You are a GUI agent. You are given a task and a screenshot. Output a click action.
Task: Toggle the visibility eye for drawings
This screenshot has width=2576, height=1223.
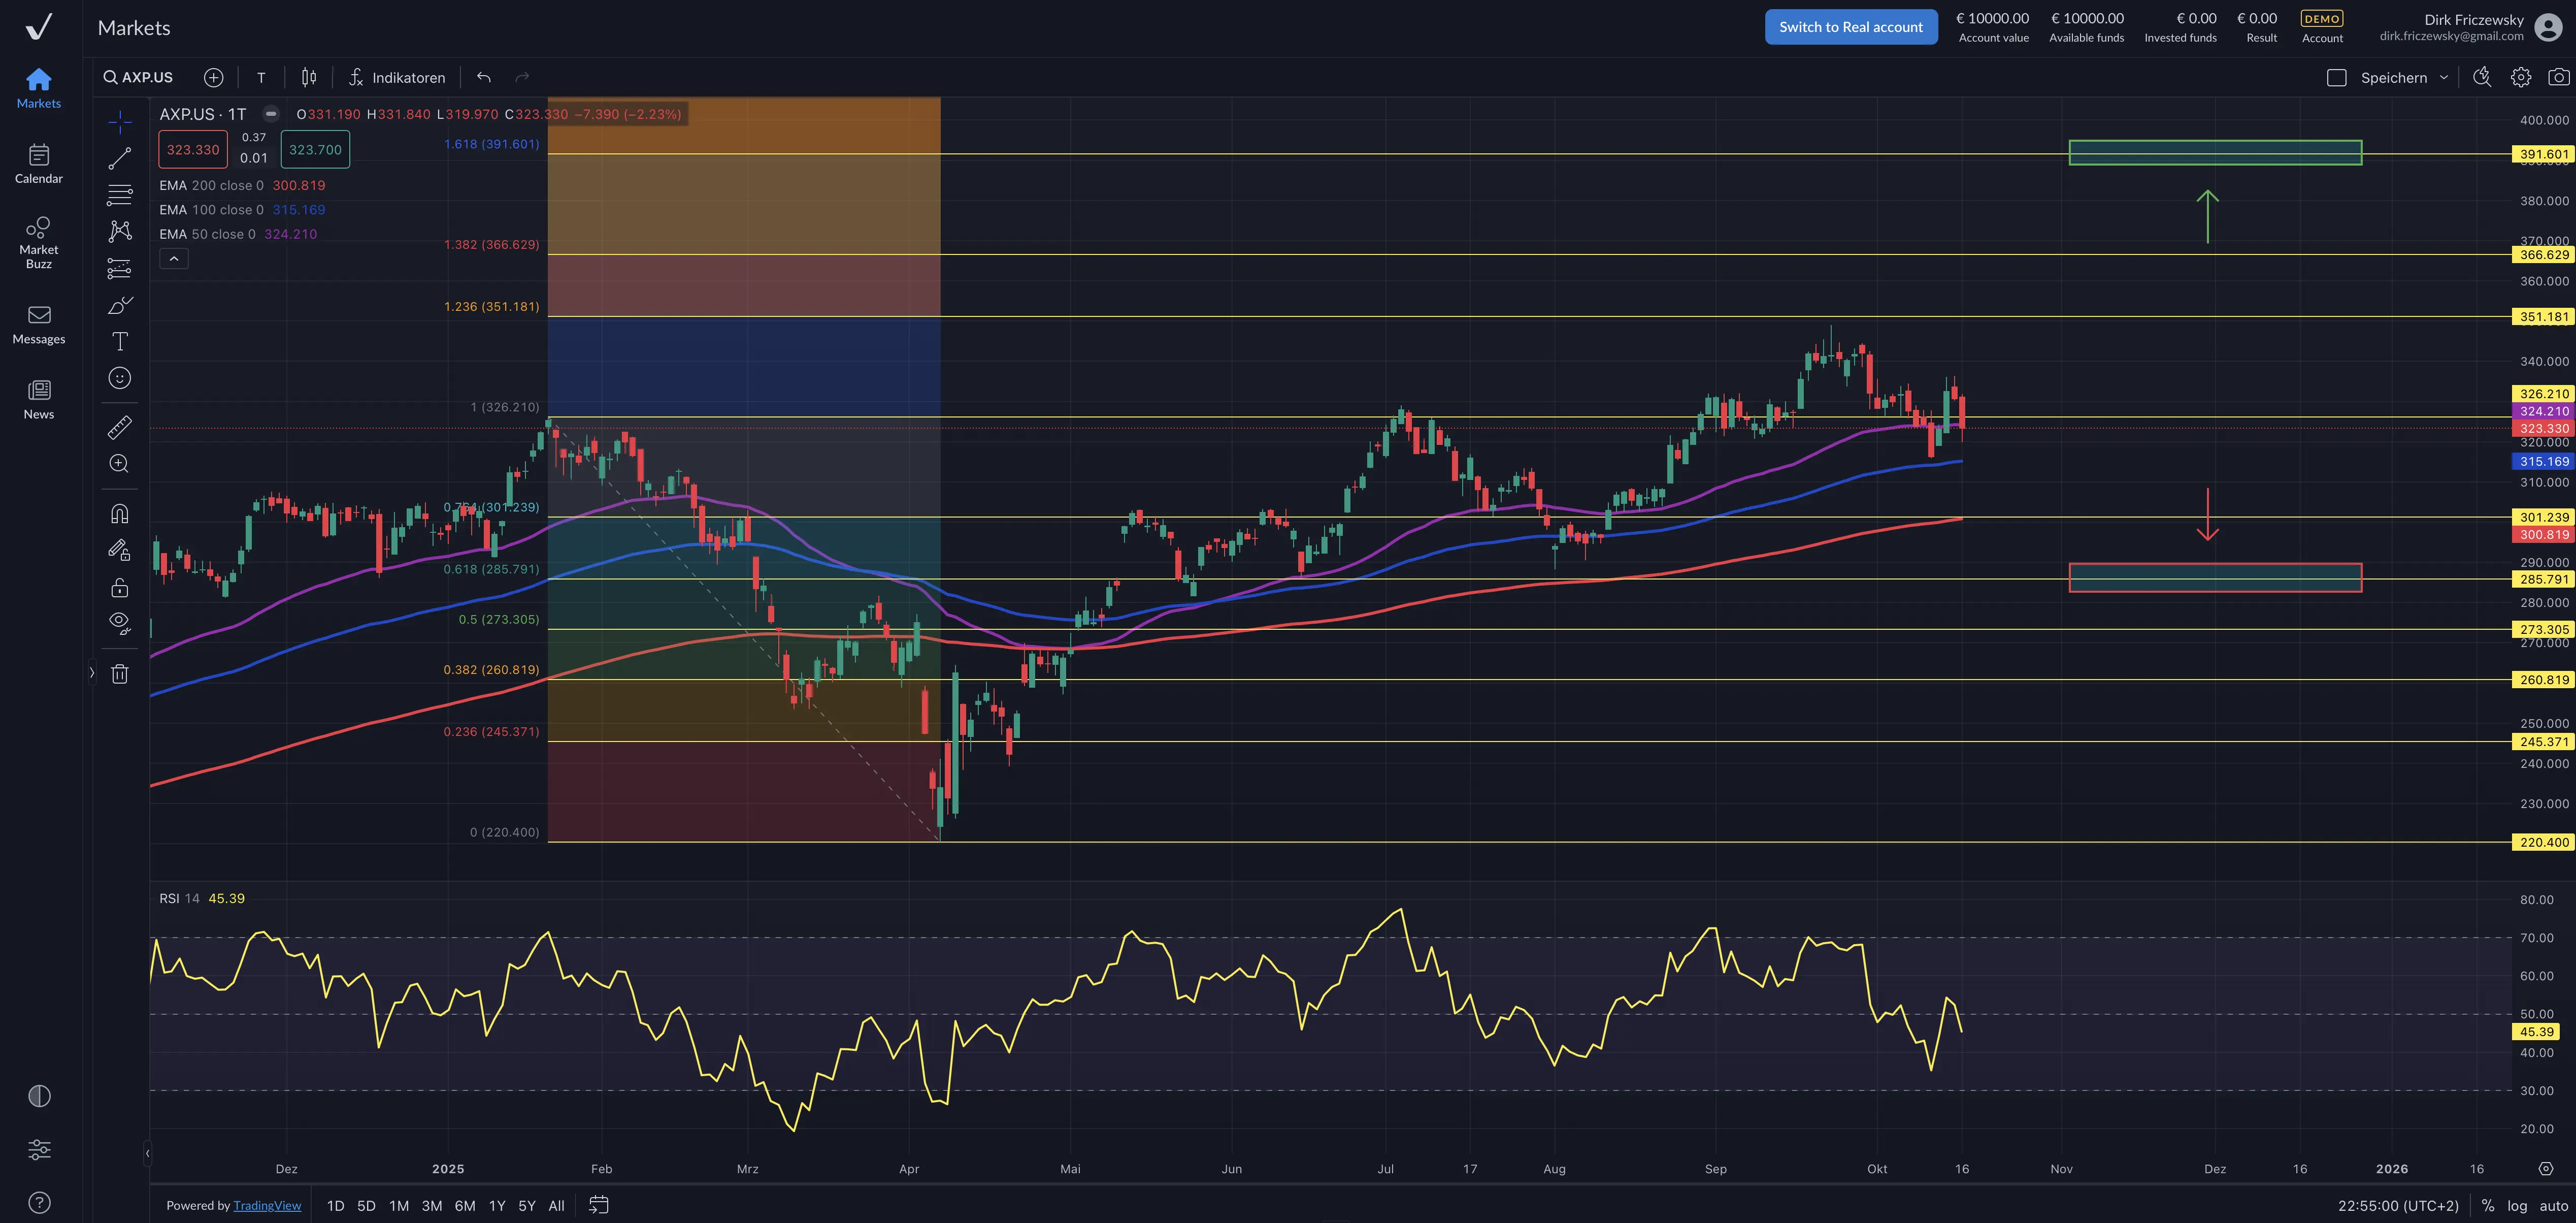pyautogui.click(x=119, y=623)
